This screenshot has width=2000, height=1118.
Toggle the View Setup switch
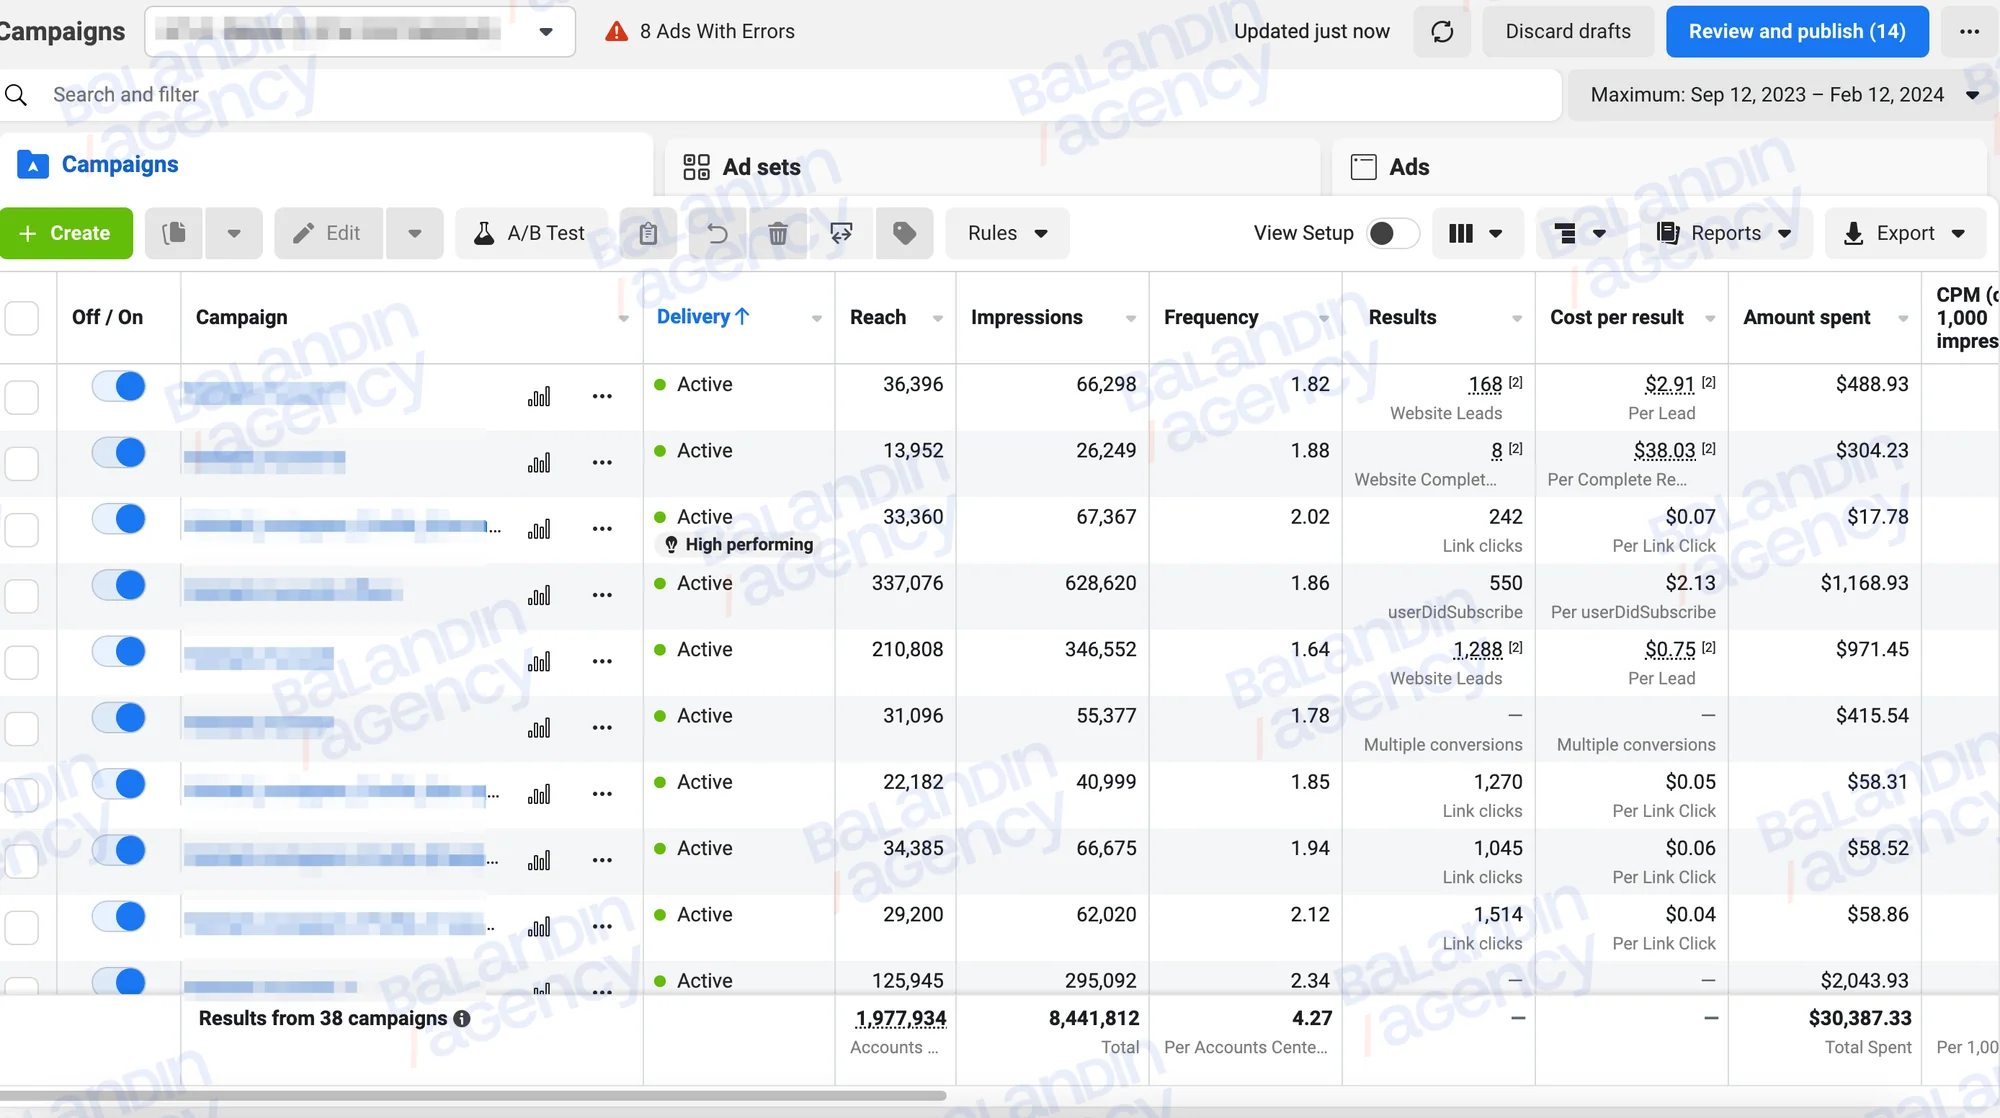(1392, 233)
